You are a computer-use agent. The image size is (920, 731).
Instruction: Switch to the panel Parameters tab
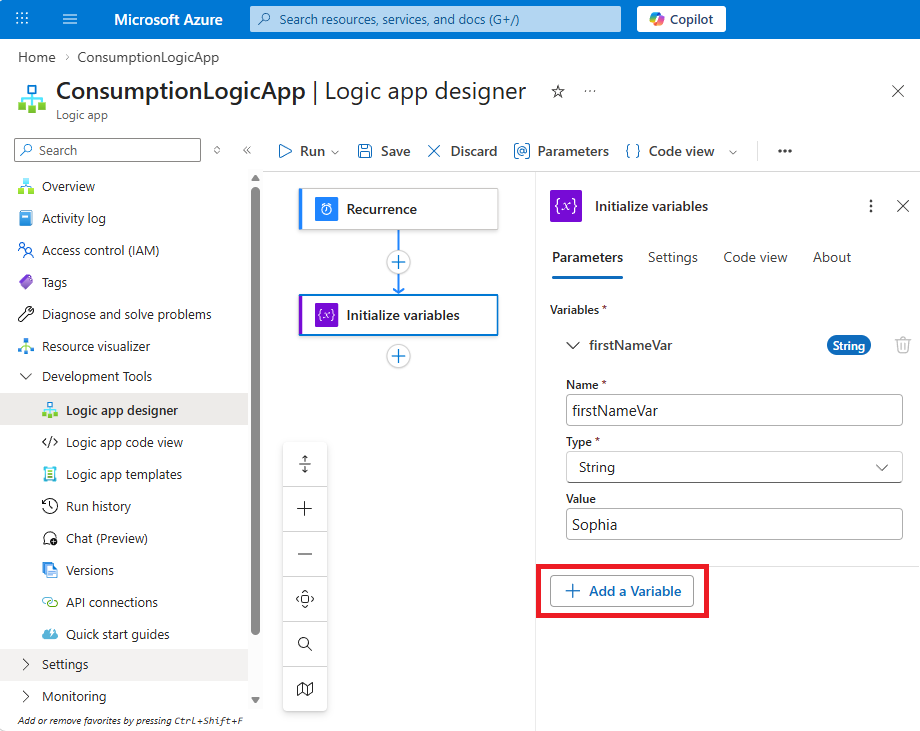(x=587, y=258)
